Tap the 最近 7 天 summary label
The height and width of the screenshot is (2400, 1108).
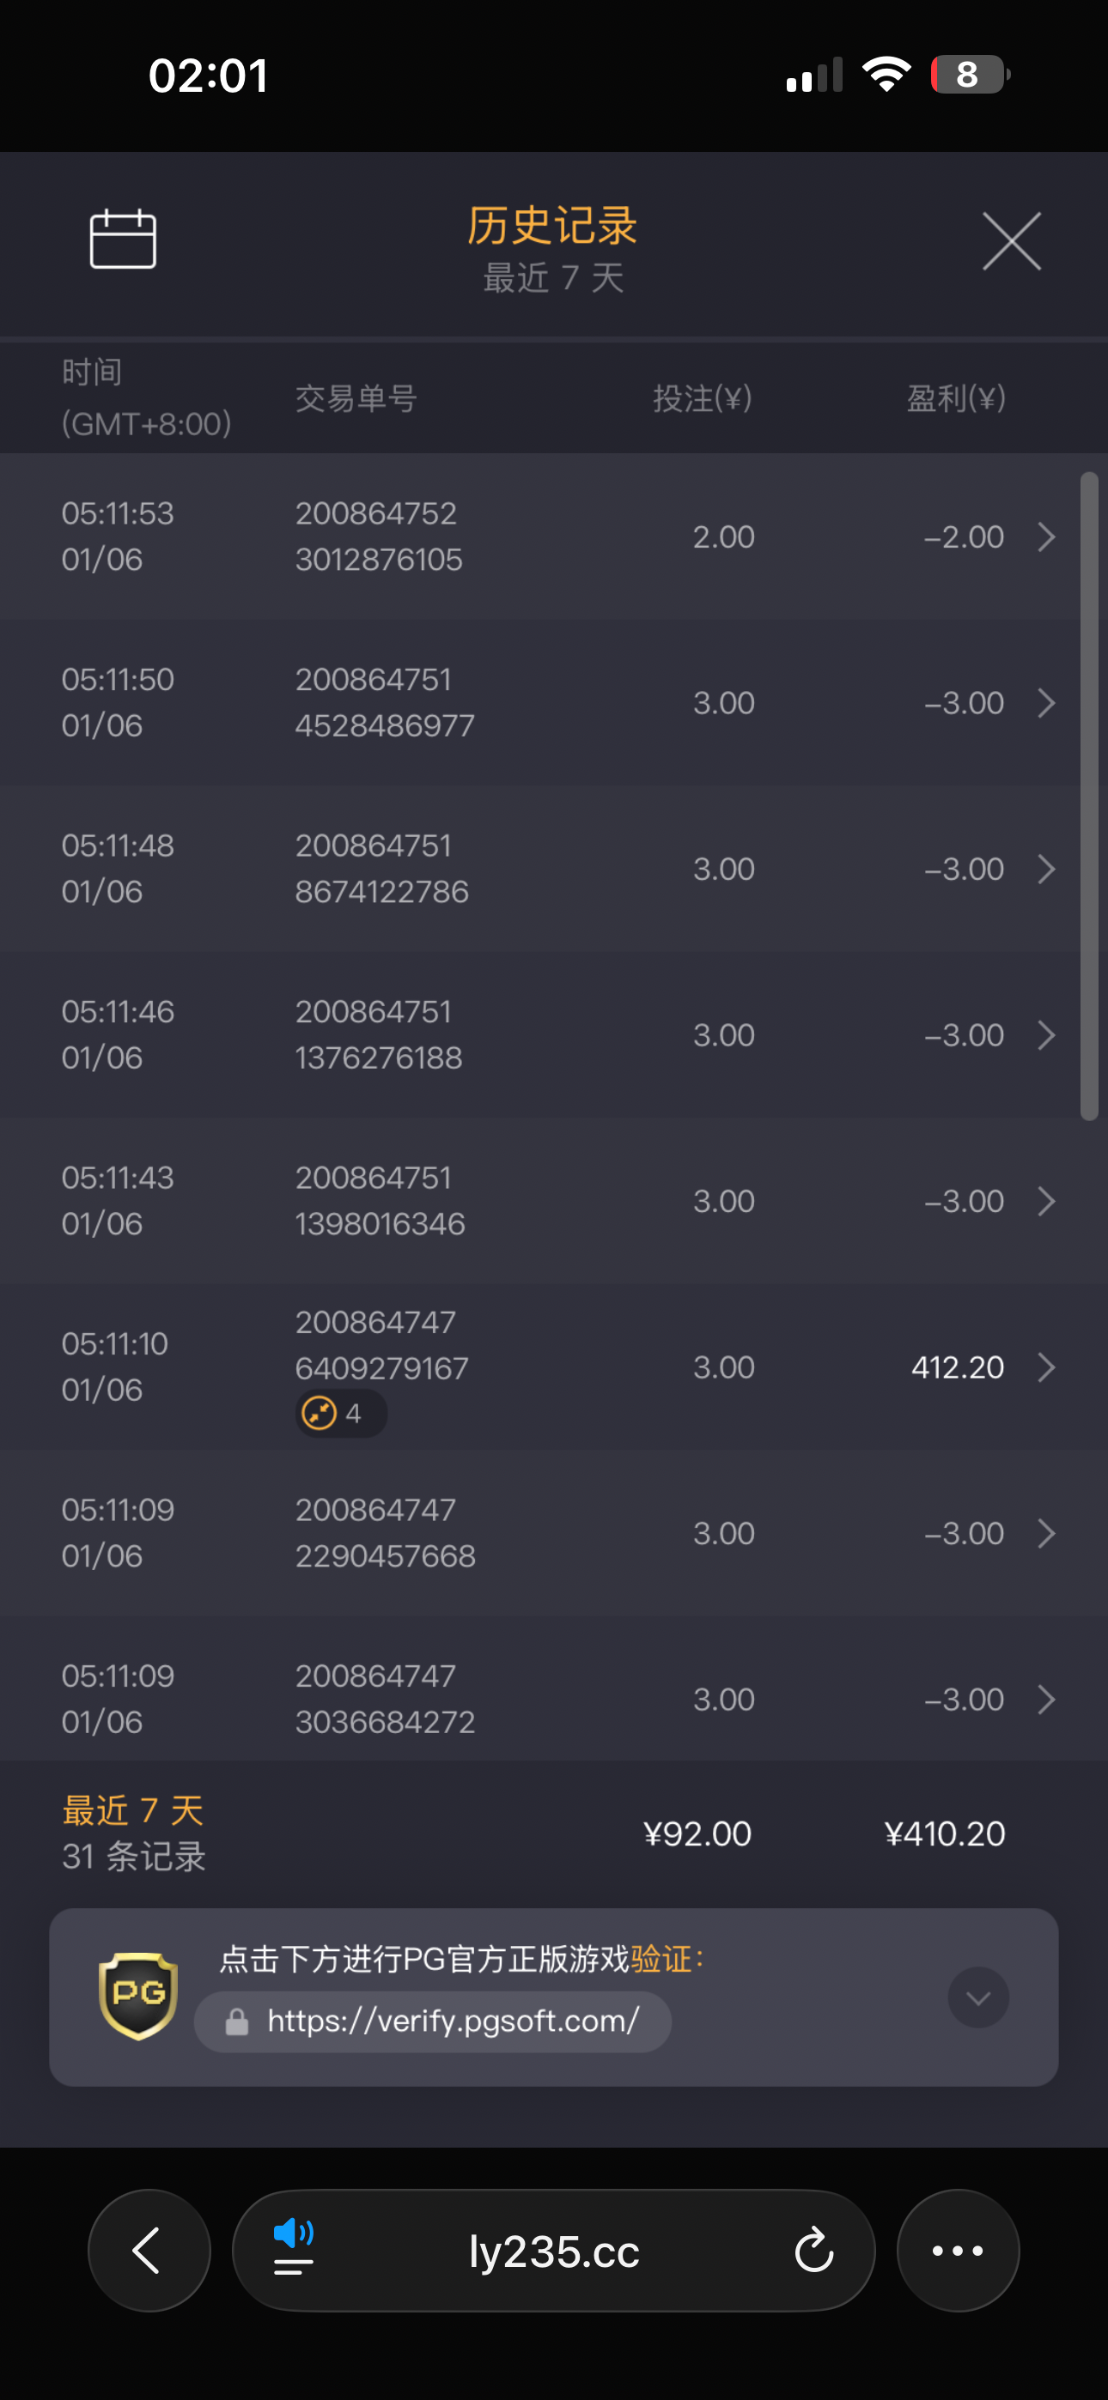pyautogui.click(x=133, y=1811)
